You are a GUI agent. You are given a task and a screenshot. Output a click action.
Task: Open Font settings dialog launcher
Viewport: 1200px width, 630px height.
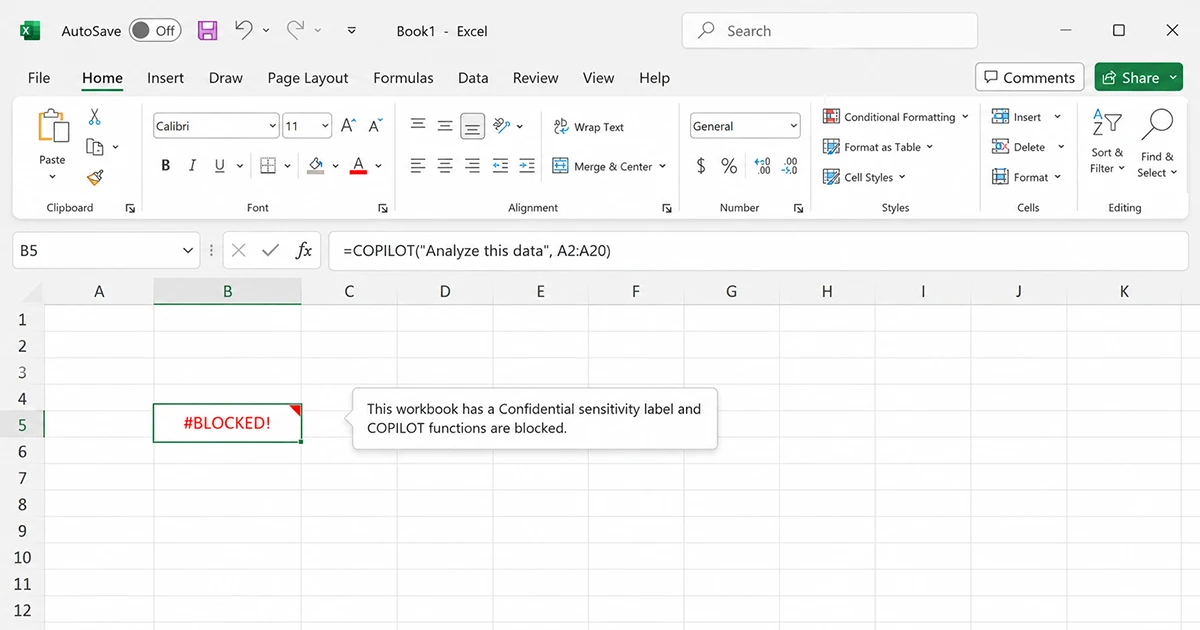[383, 208]
